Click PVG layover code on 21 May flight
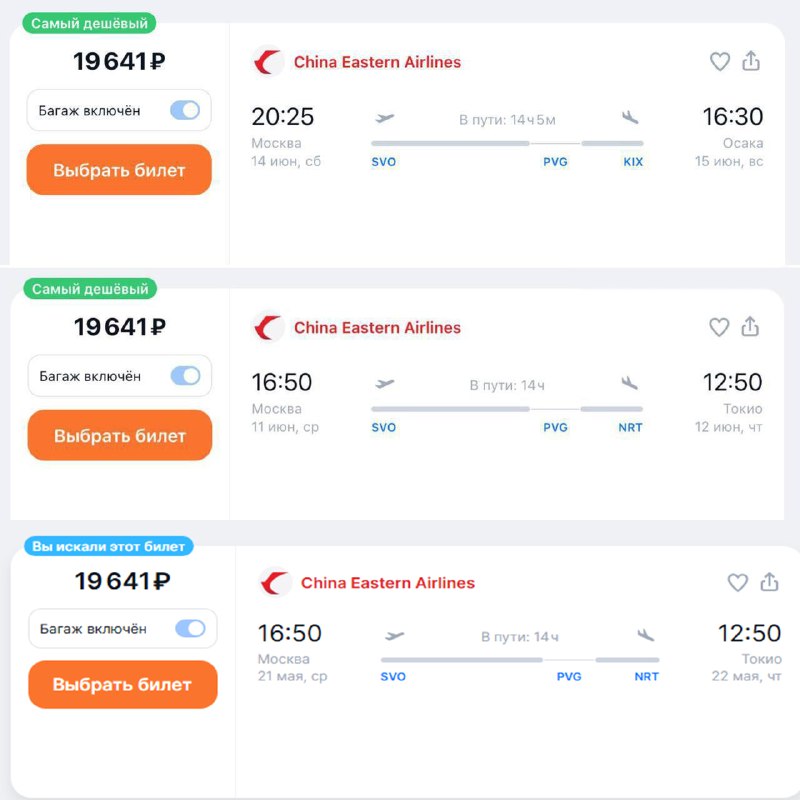 [569, 677]
